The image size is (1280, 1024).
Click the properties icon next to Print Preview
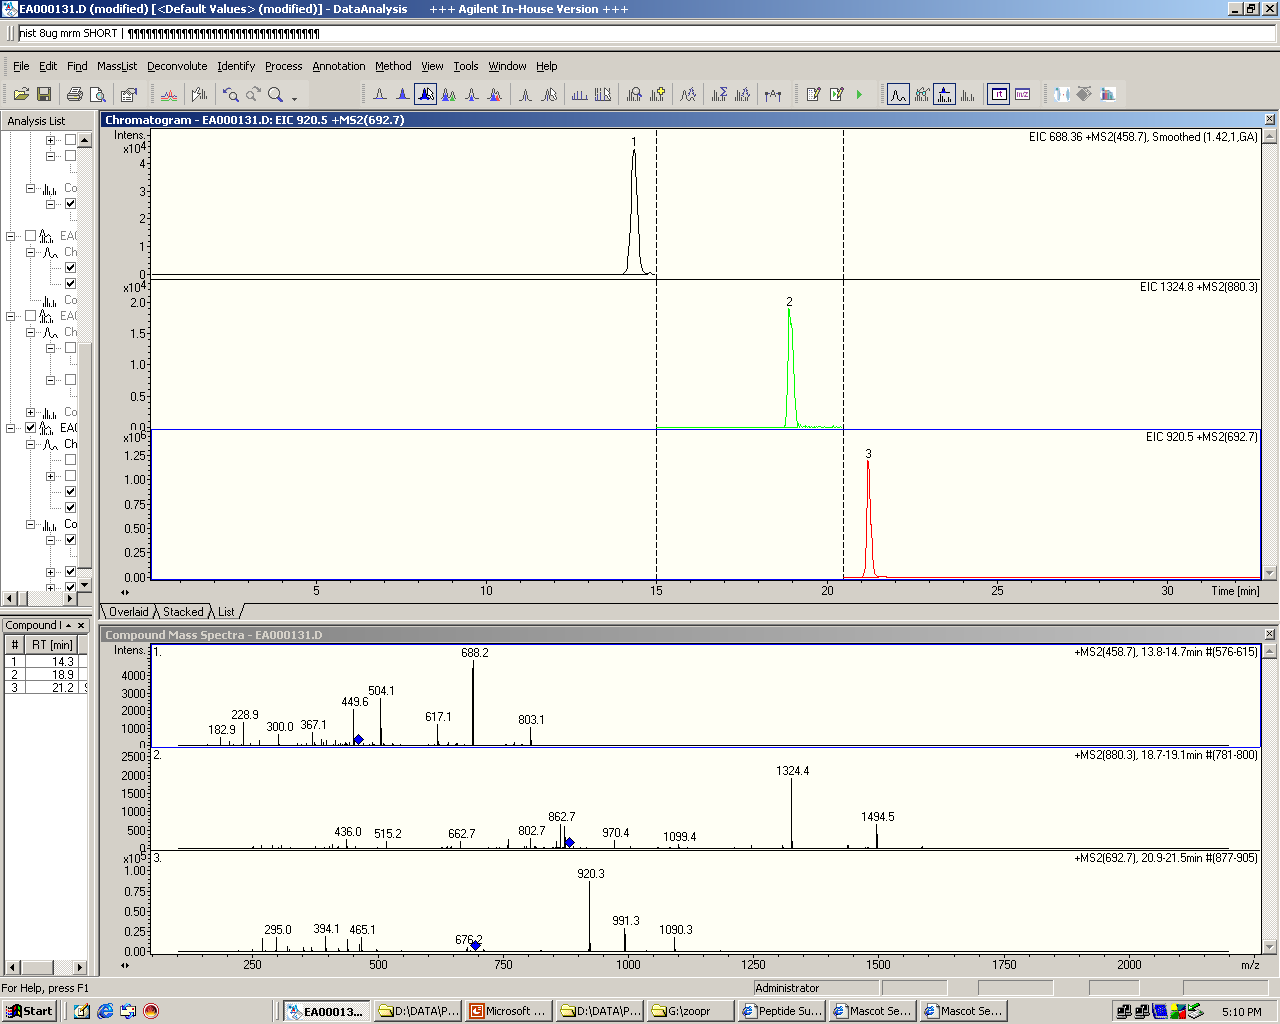point(129,94)
